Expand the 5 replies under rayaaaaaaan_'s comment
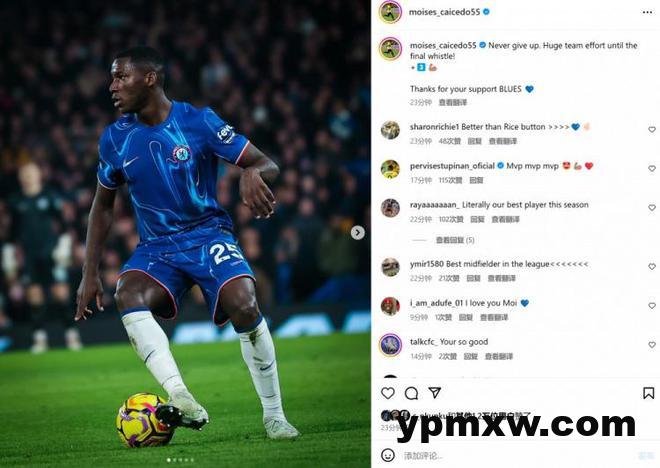660x468 pixels. pyautogui.click(x=455, y=240)
